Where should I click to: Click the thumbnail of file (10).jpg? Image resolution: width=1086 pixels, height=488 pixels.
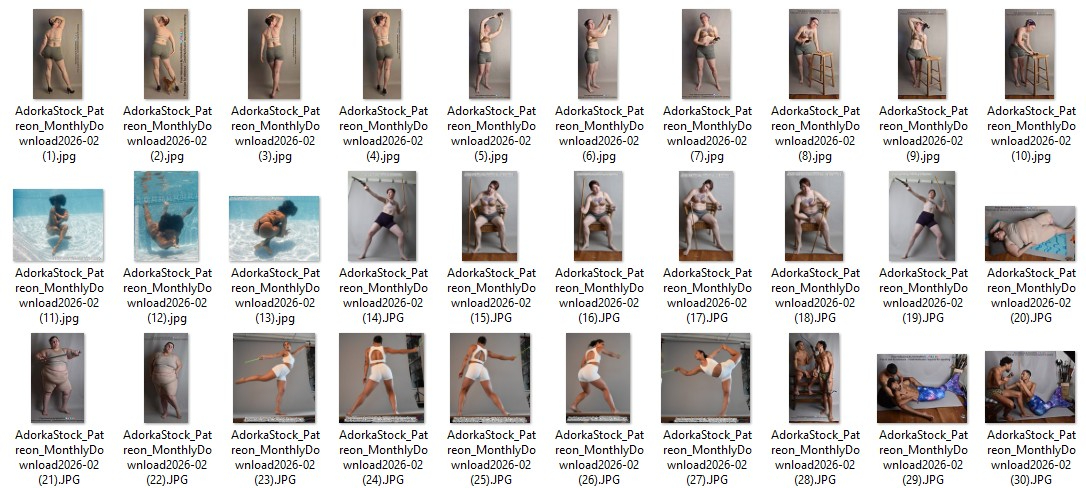(x=1030, y=54)
